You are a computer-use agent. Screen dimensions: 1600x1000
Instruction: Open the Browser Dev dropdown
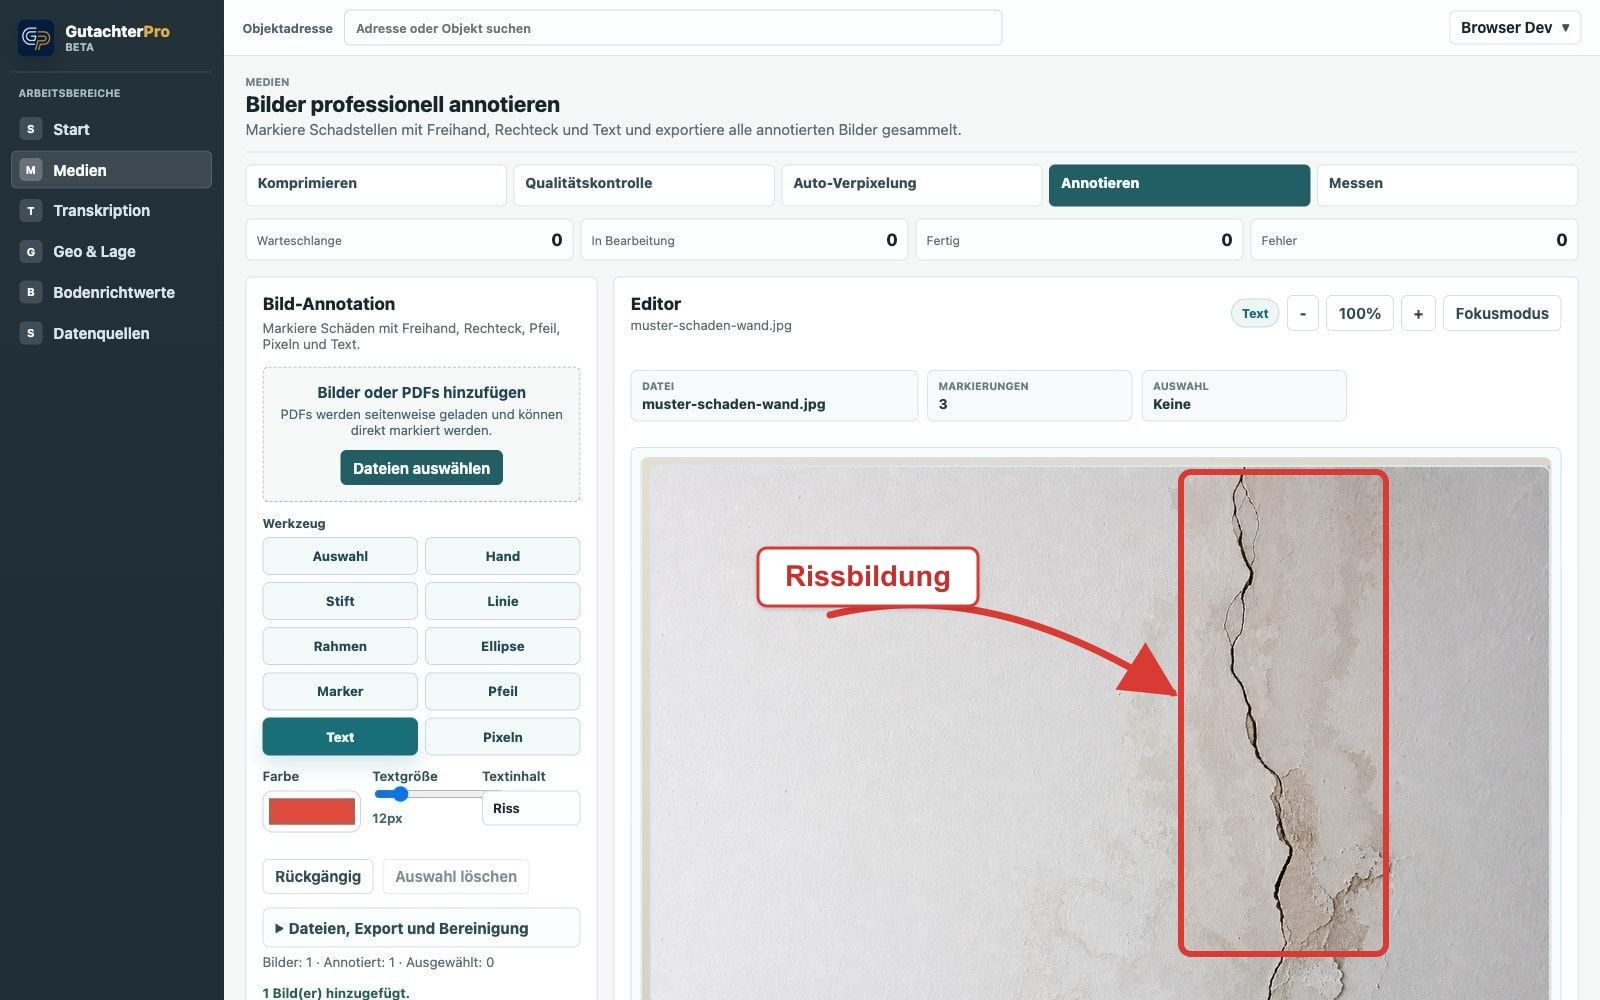pyautogui.click(x=1515, y=27)
